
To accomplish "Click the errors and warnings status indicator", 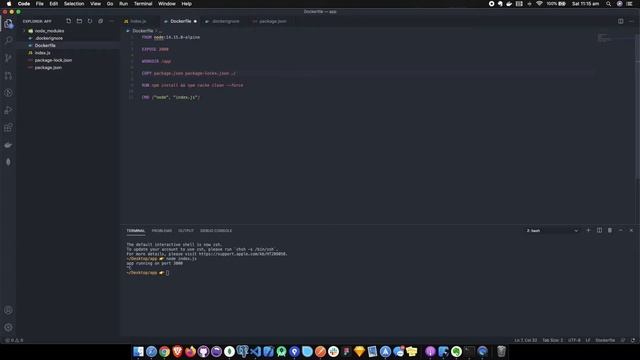I will 14,340.
